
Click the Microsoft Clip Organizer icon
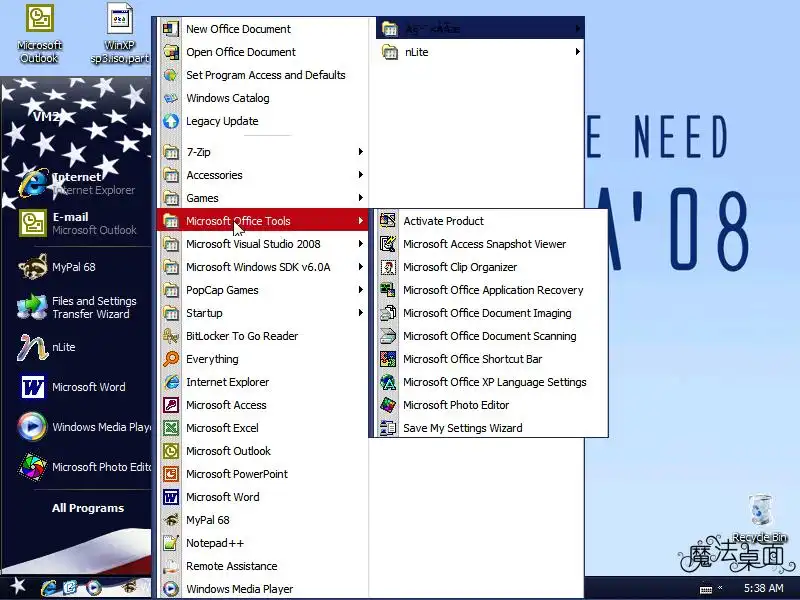point(388,267)
